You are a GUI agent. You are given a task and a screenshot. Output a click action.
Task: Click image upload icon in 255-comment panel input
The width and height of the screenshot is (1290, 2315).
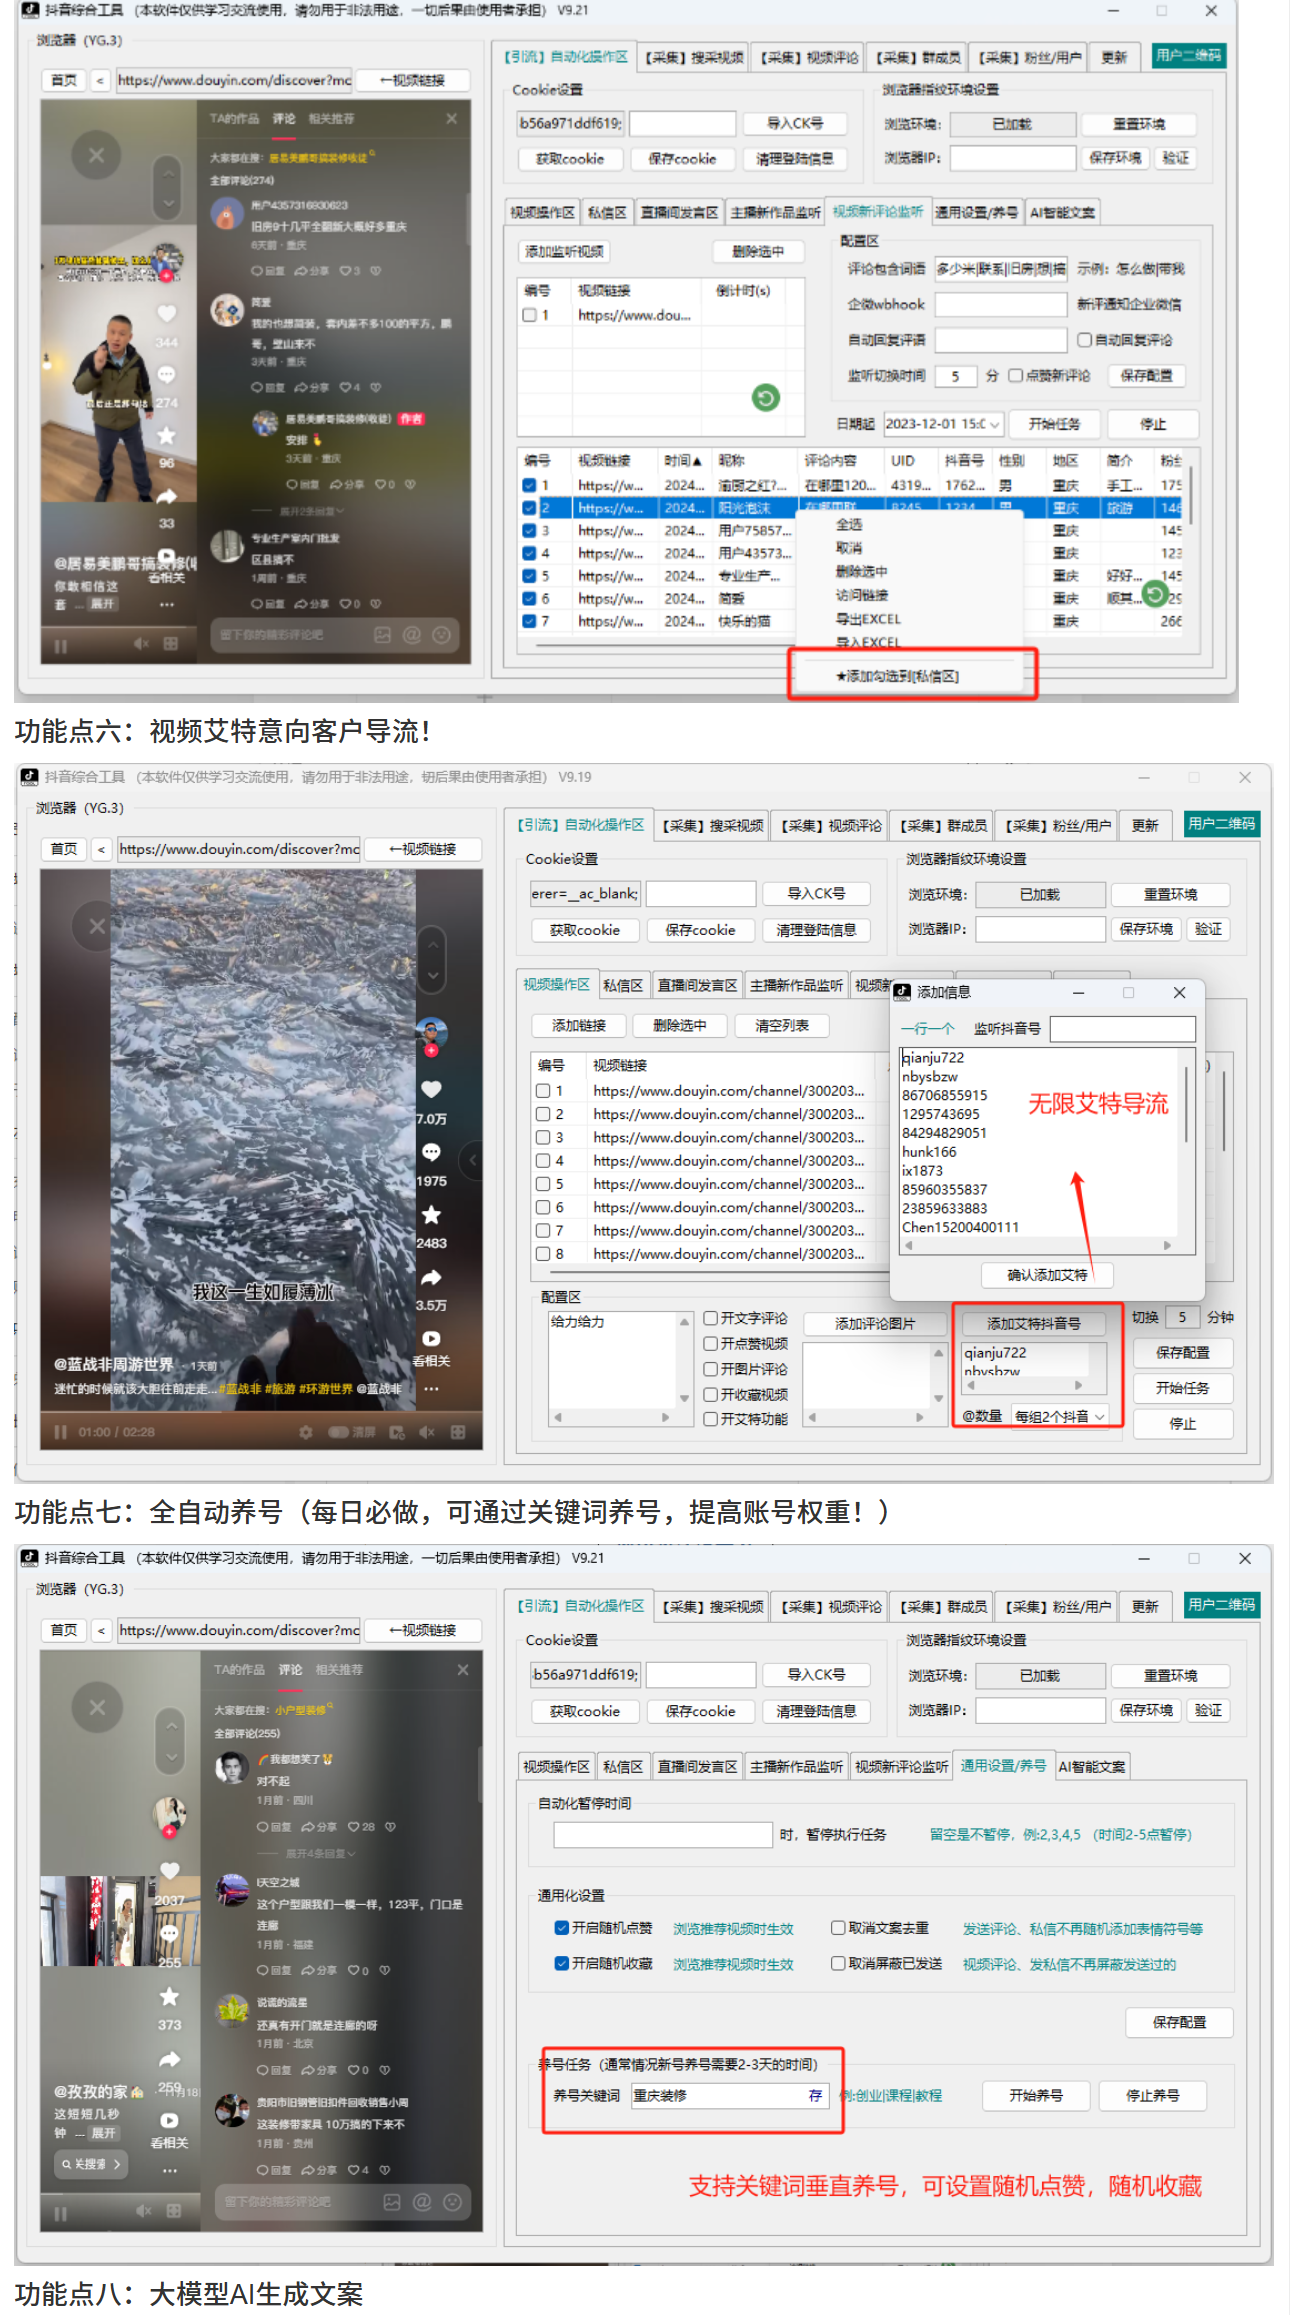point(392,2201)
